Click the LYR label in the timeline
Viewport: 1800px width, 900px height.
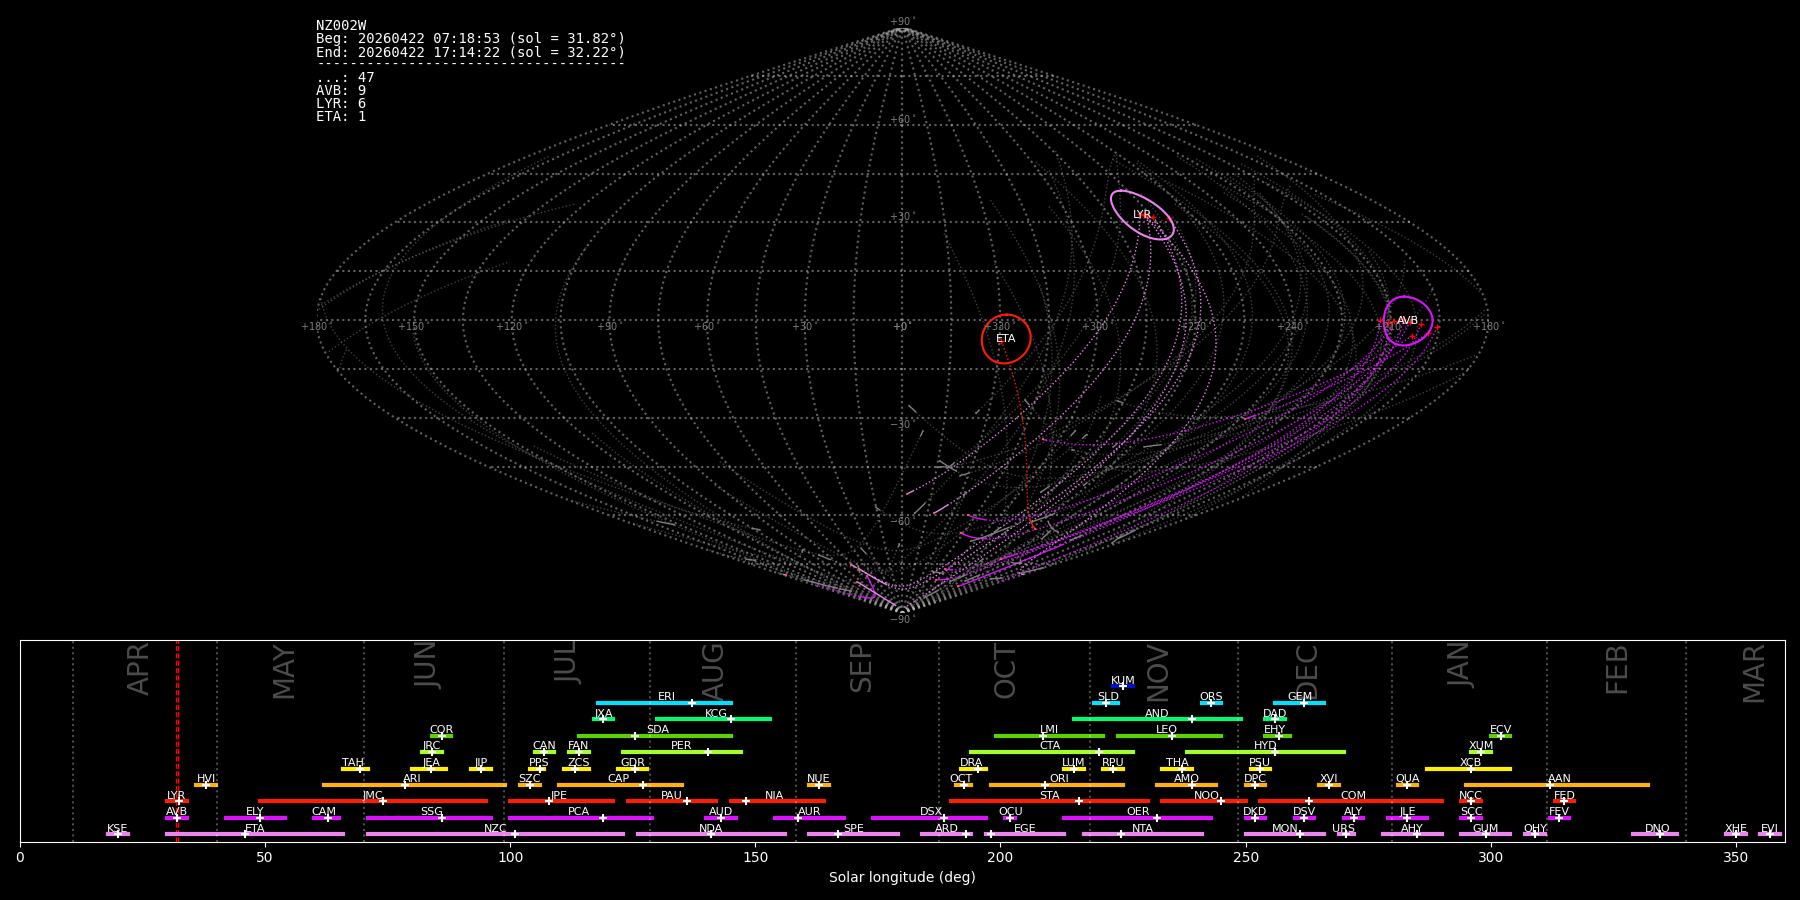tap(176, 796)
